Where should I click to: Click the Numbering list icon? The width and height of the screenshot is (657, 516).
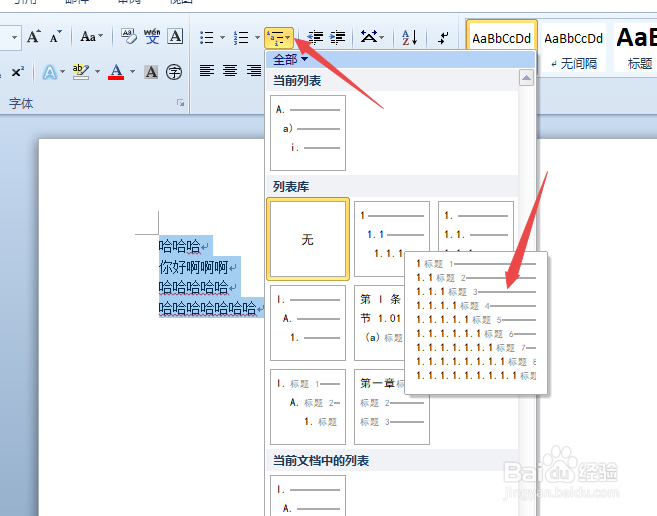[241, 38]
